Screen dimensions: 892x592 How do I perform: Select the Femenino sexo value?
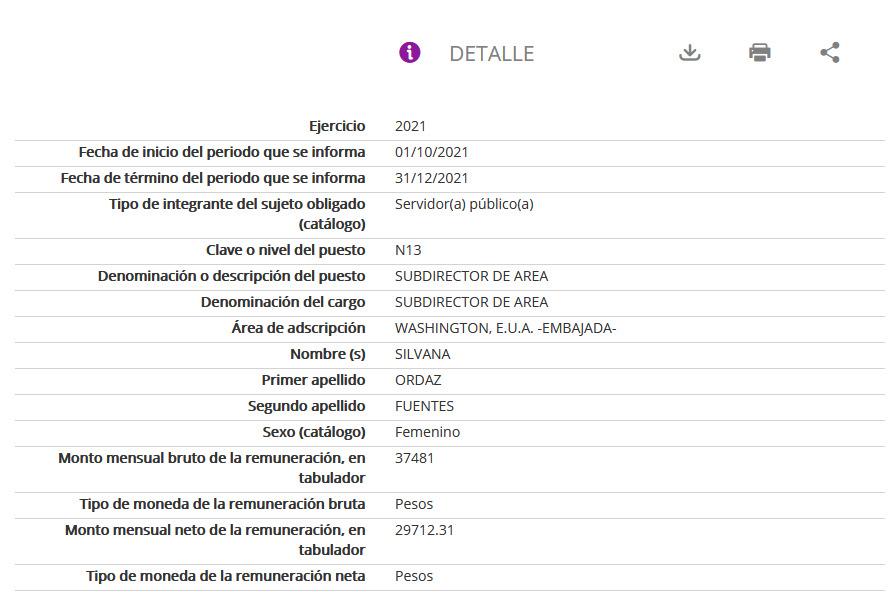click(x=425, y=432)
